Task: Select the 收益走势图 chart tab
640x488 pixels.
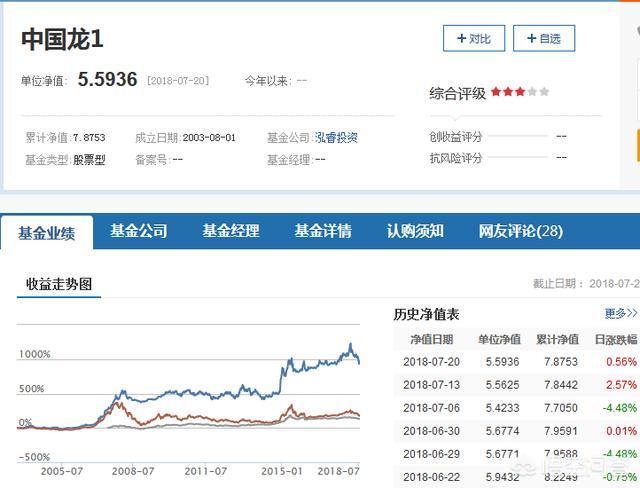Action: (59, 284)
